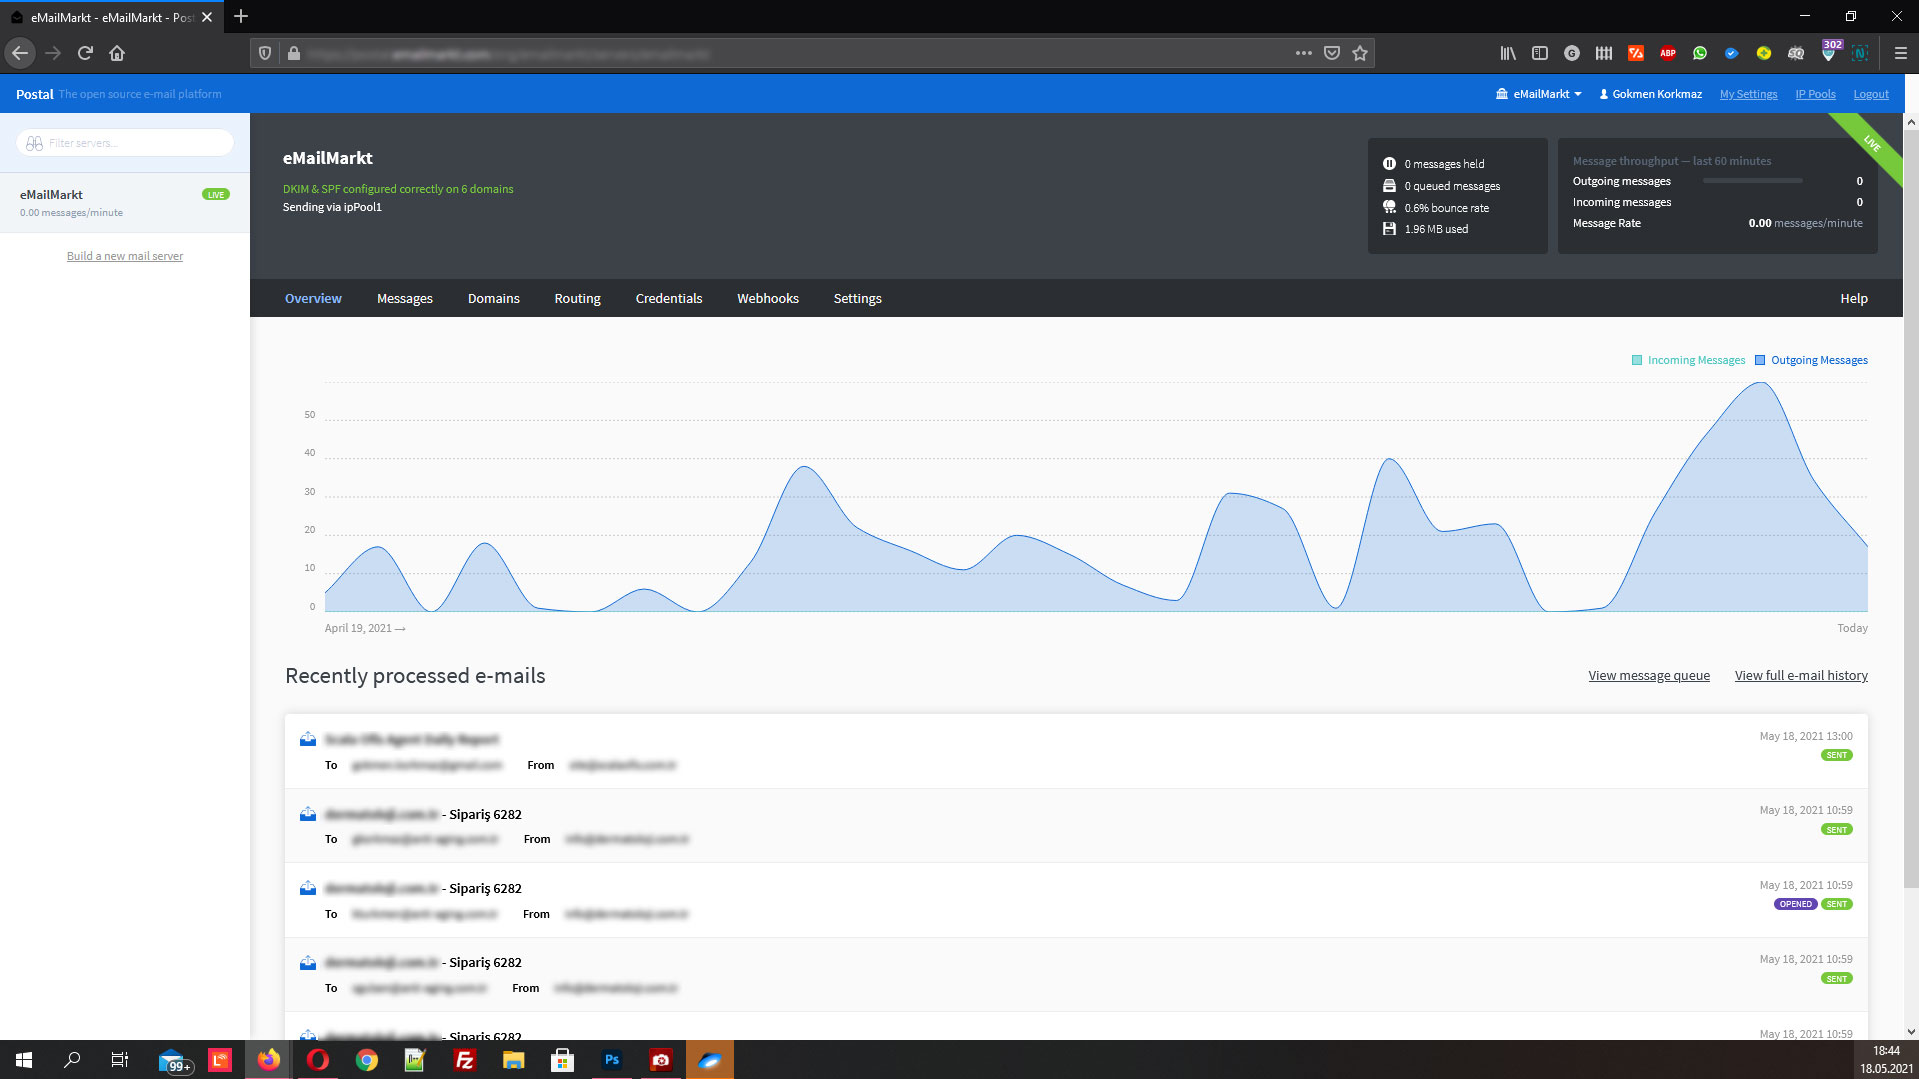
Task: Open File Explorer from the taskbar
Action: click(x=514, y=1060)
